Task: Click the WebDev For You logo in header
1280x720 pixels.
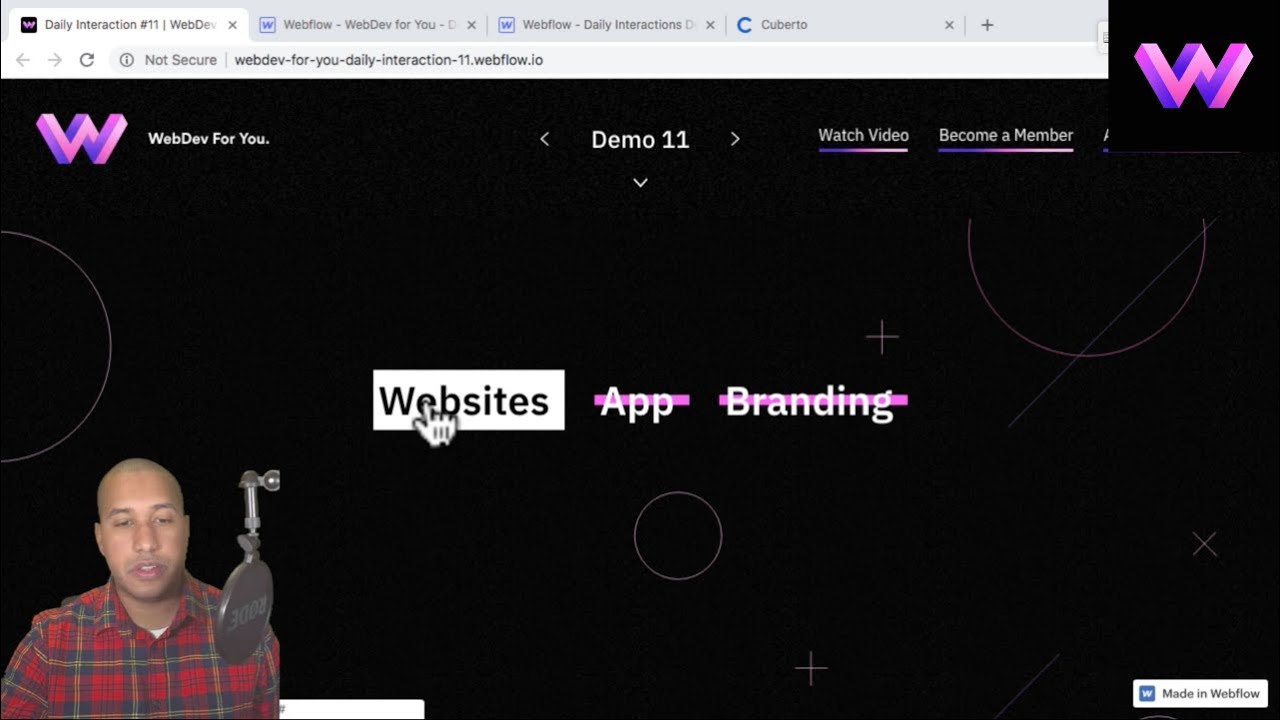Action: point(82,138)
